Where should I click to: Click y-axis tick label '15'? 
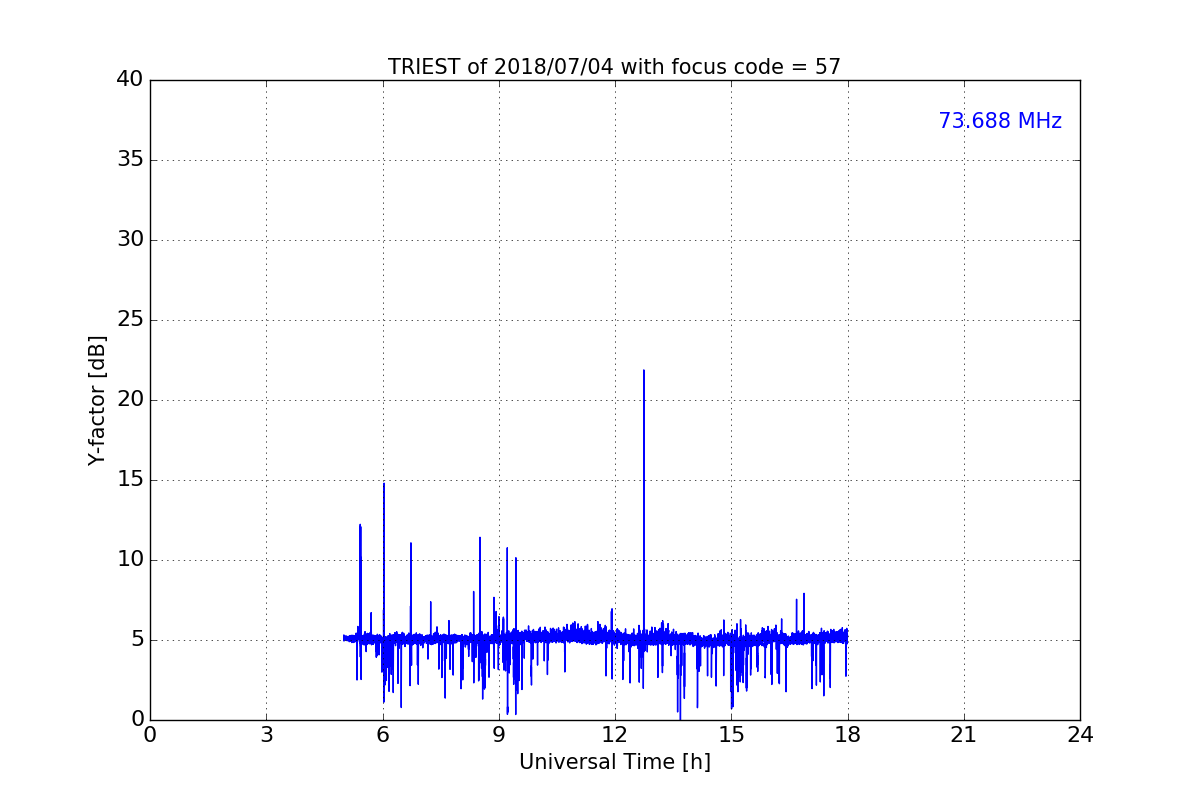coord(130,479)
